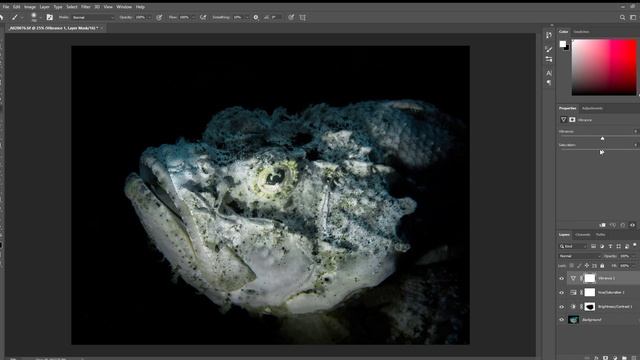Pick a color in the red color field
The image size is (640, 360).
(604, 67)
